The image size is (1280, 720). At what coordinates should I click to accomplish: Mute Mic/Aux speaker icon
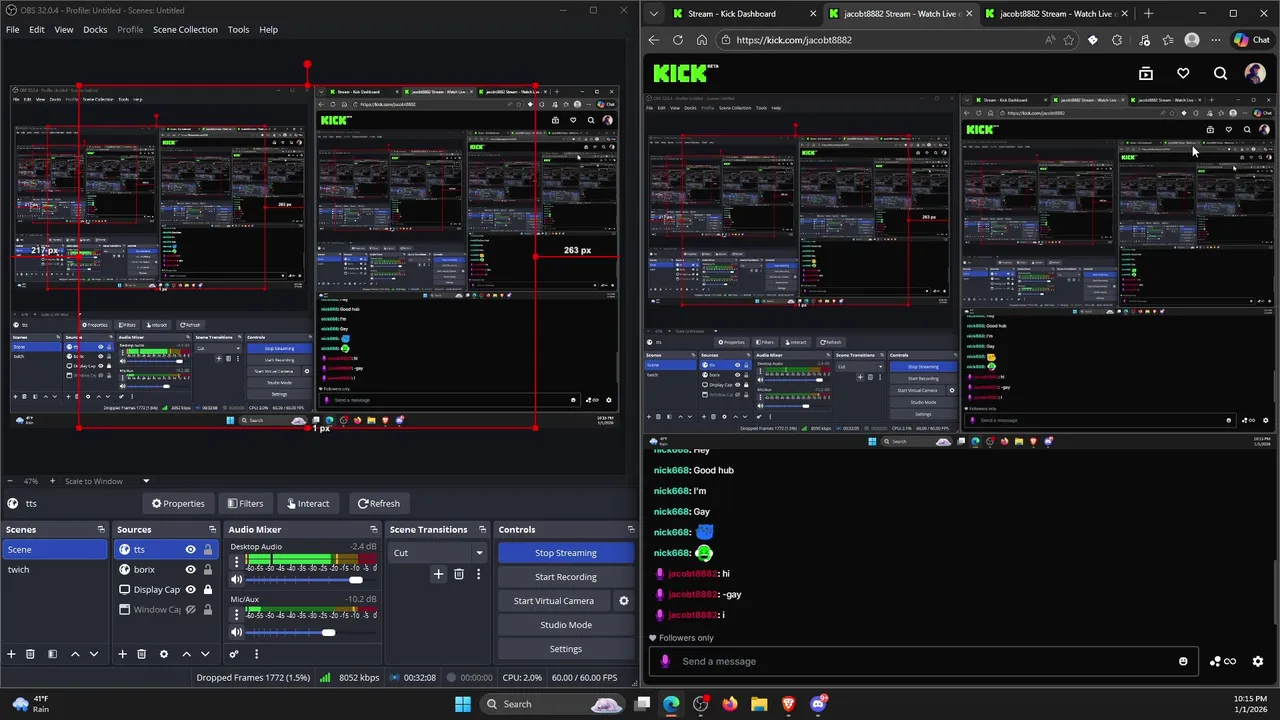point(237,632)
